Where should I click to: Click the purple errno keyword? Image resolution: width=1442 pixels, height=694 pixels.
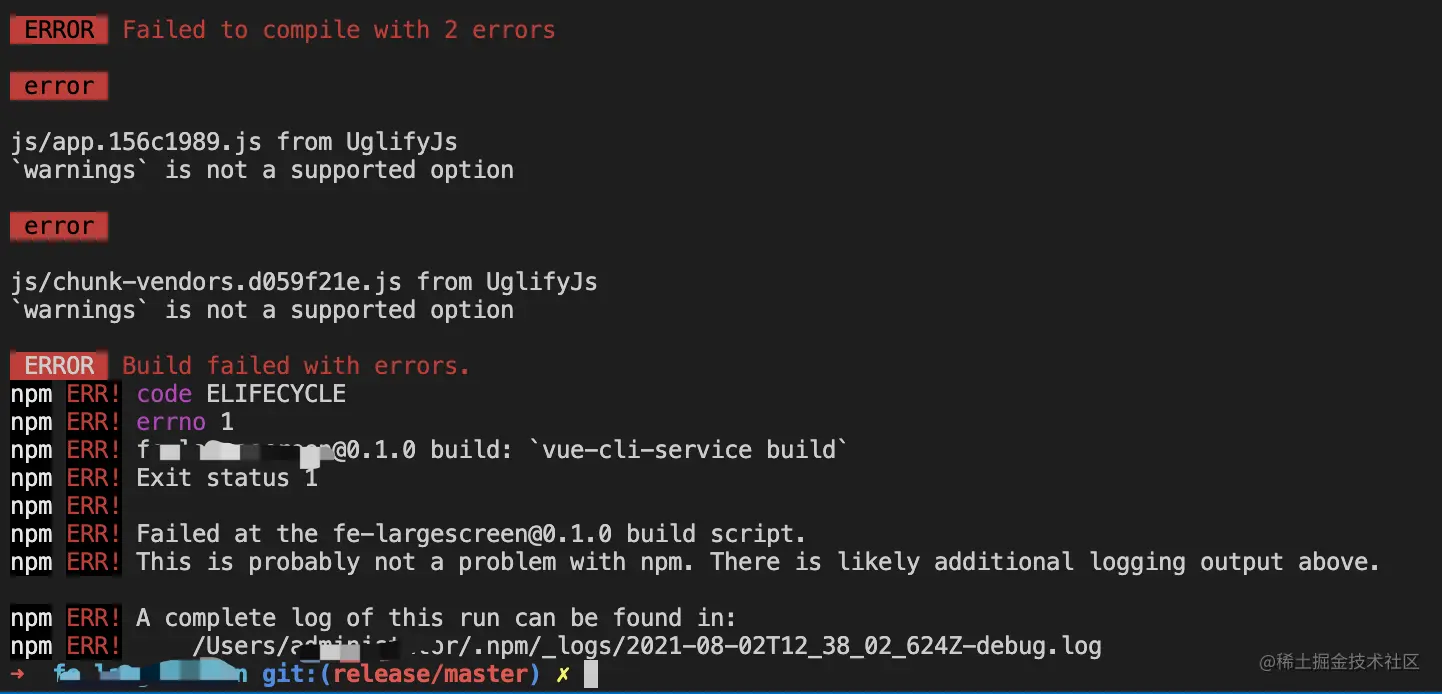(171, 422)
